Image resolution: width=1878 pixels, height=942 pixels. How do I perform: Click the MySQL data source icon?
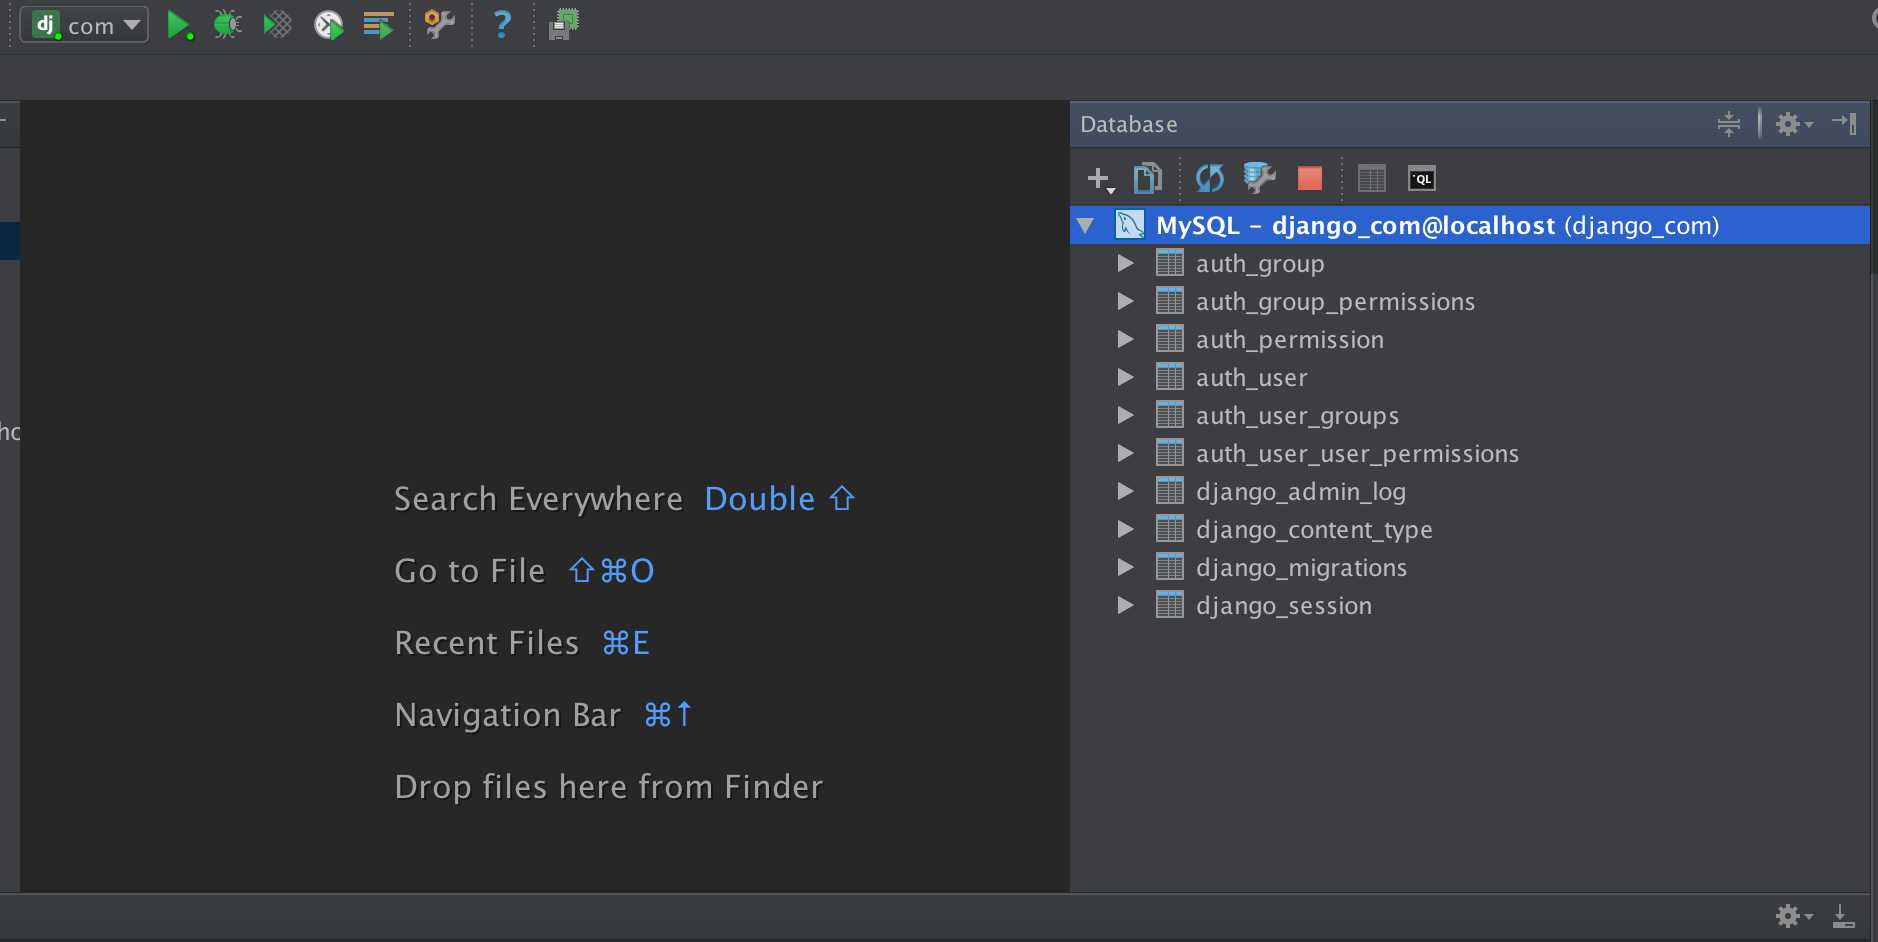pyautogui.click(x=1130, y=225)
